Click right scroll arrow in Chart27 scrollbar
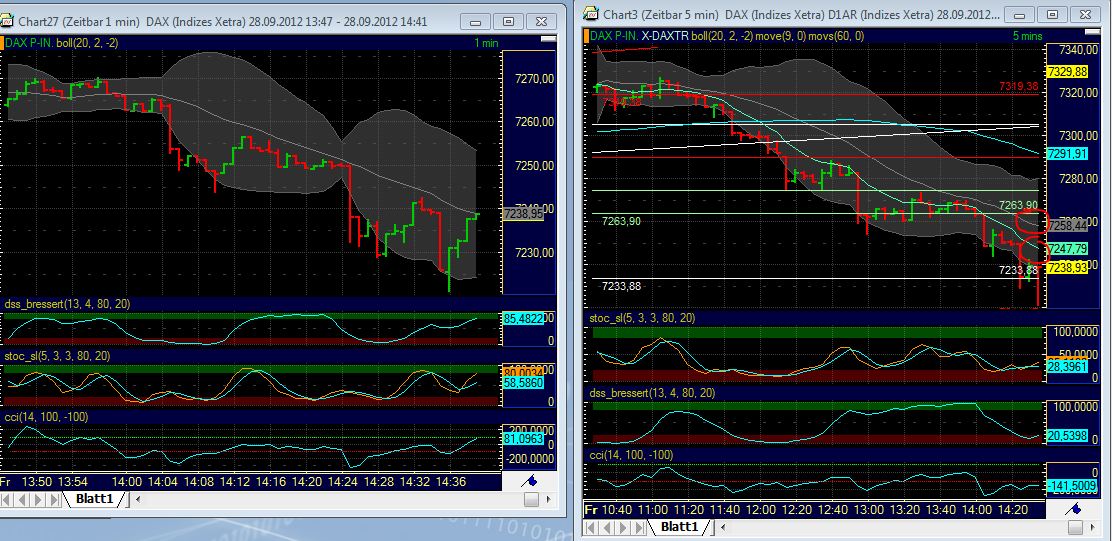The image size is (1112, 541). pyautogui.click(x=550, y=499)
